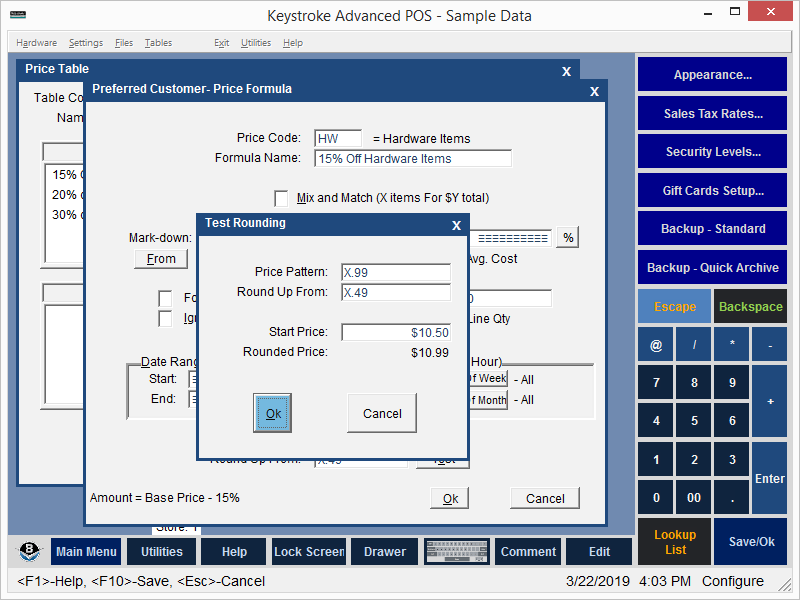This screenshot has height=600, width=800.
Task: Open the Help menu in menu bar
Action: pyautogui.click(x=293, y=43)
